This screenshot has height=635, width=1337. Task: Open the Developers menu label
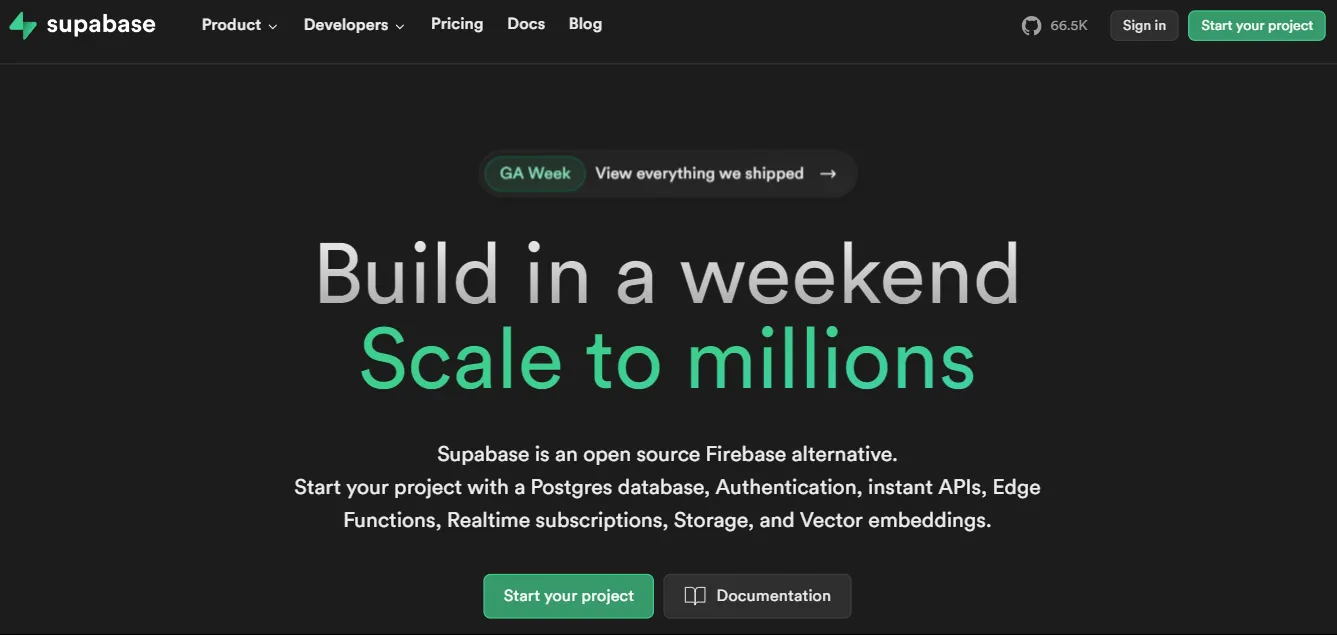(345, 25)
